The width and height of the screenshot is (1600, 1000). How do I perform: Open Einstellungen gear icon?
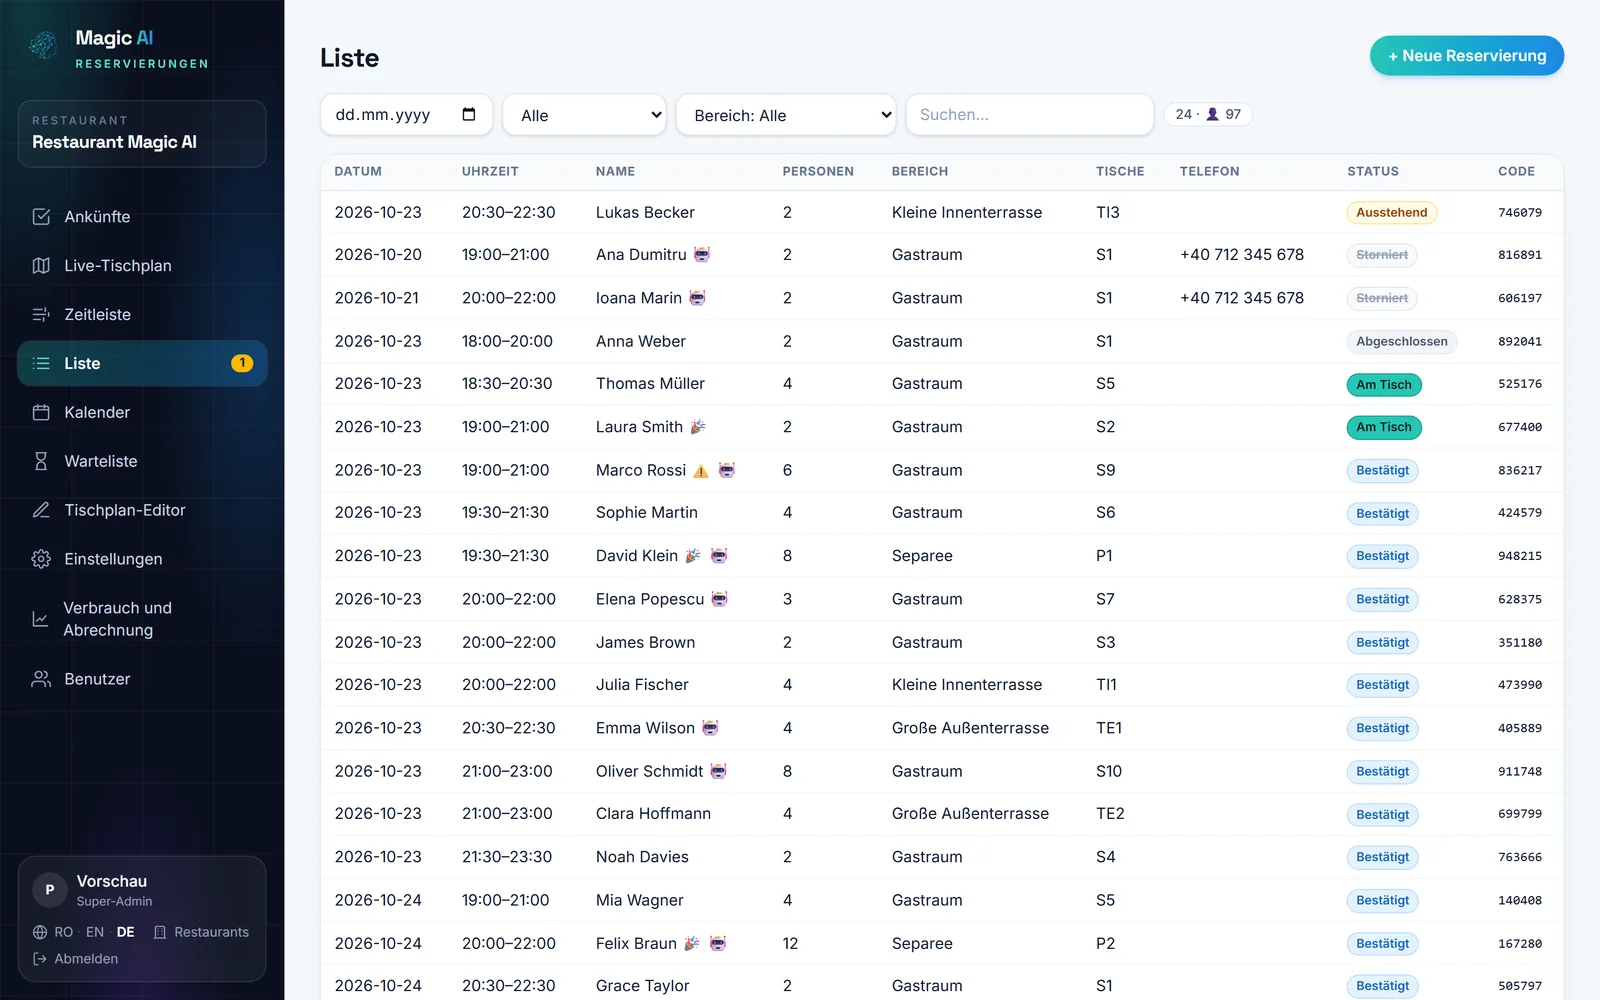(41, 560)
